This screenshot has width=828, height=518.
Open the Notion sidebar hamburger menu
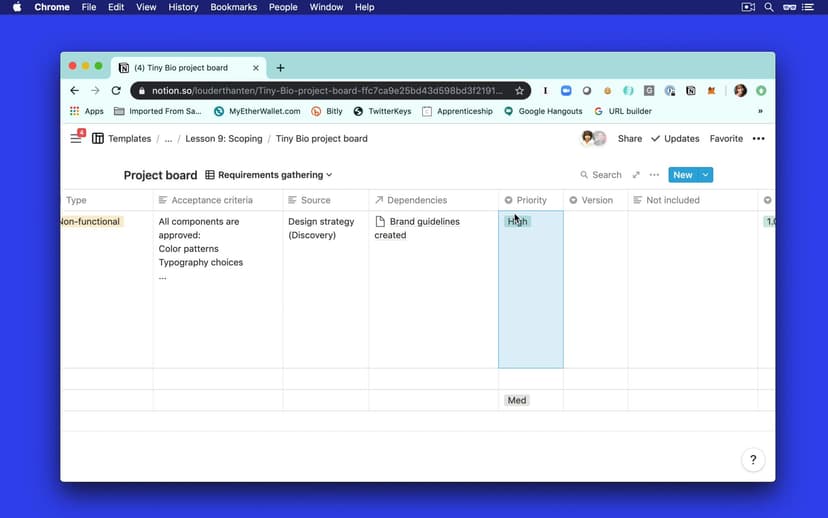coord(76,138)
